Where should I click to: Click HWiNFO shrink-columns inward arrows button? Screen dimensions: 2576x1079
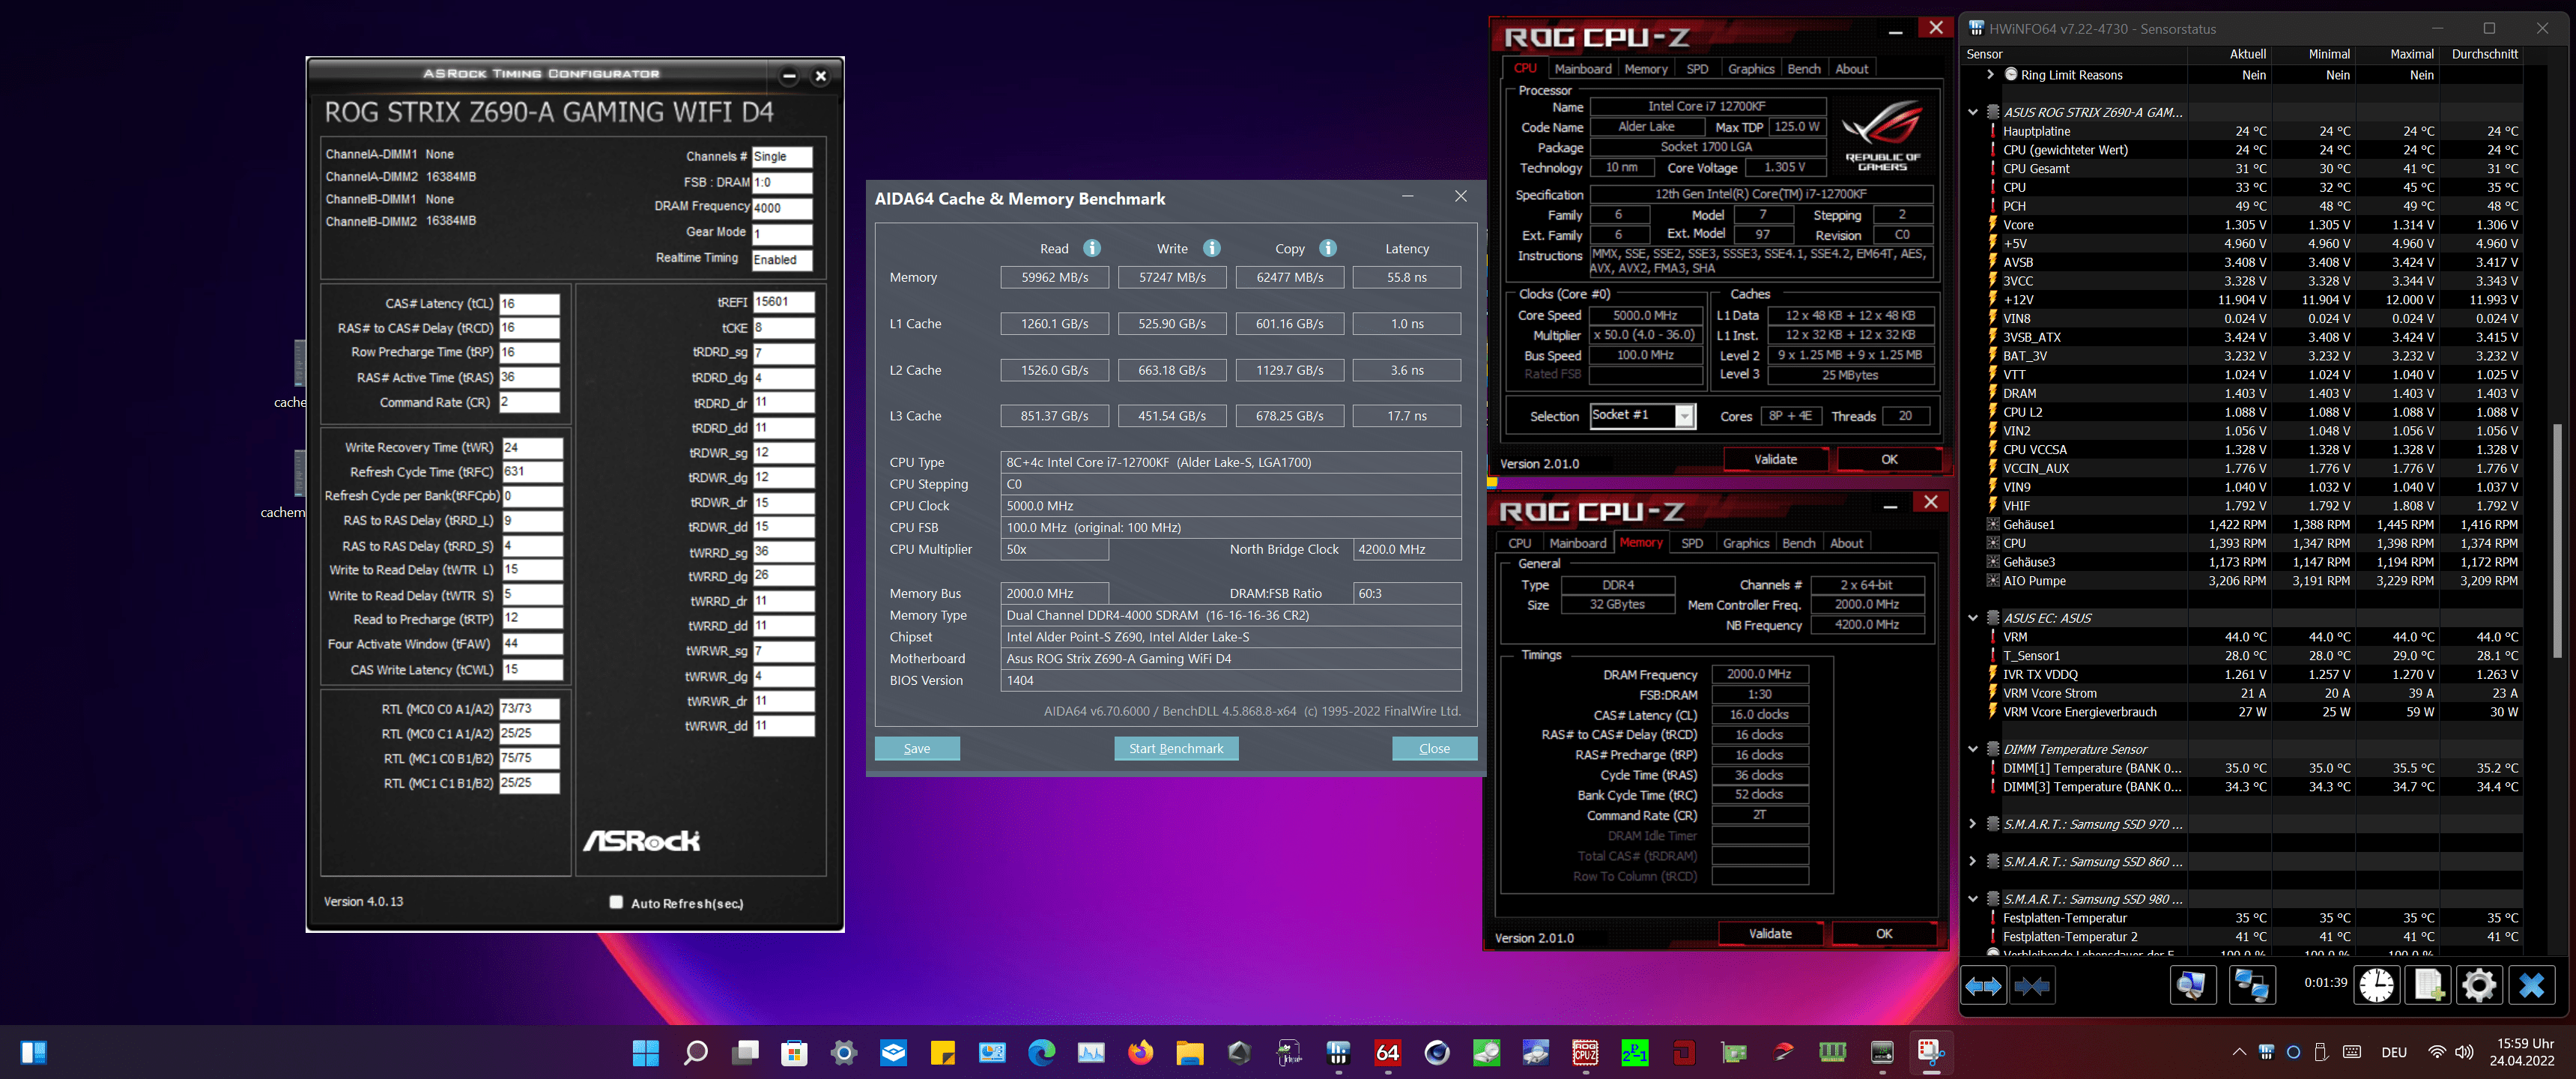click(x=2032, y=986)
